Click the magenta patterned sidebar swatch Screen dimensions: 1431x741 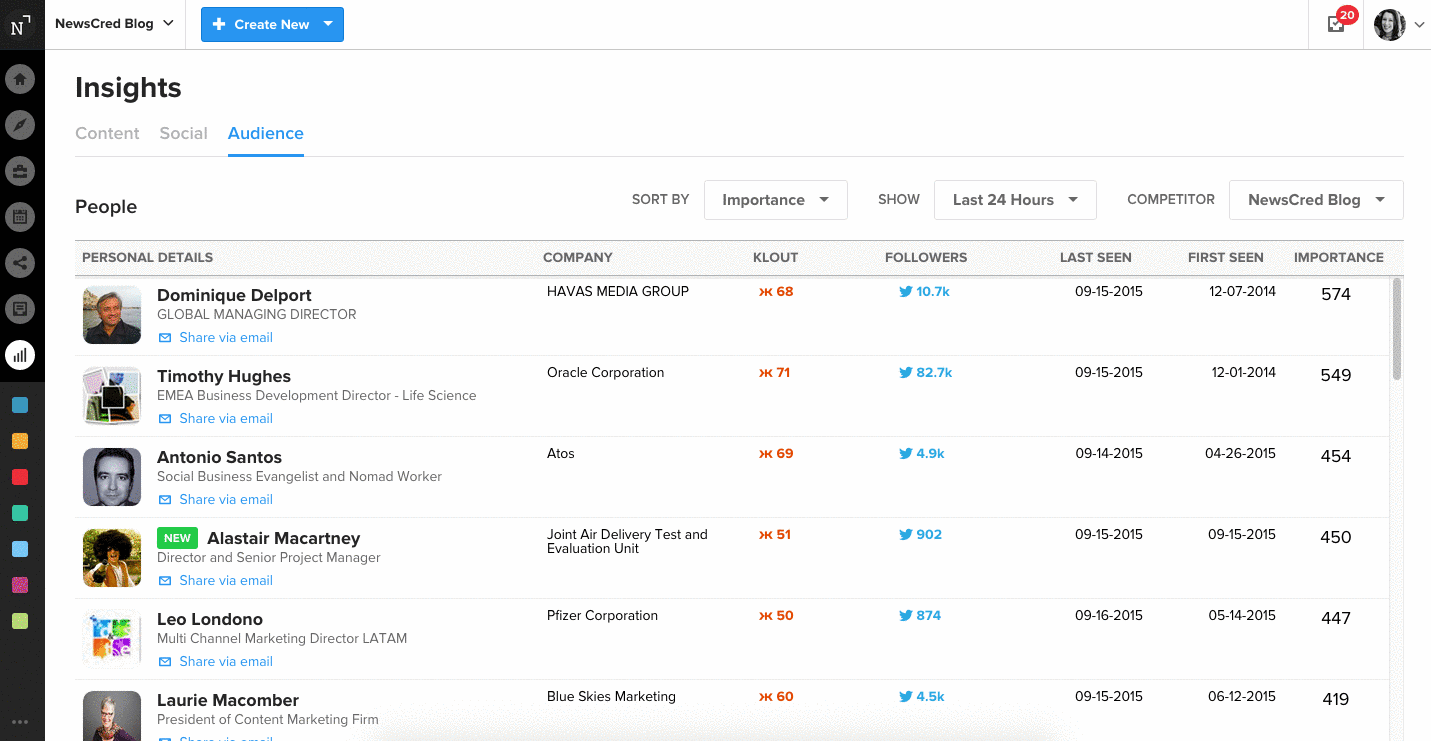20,585
